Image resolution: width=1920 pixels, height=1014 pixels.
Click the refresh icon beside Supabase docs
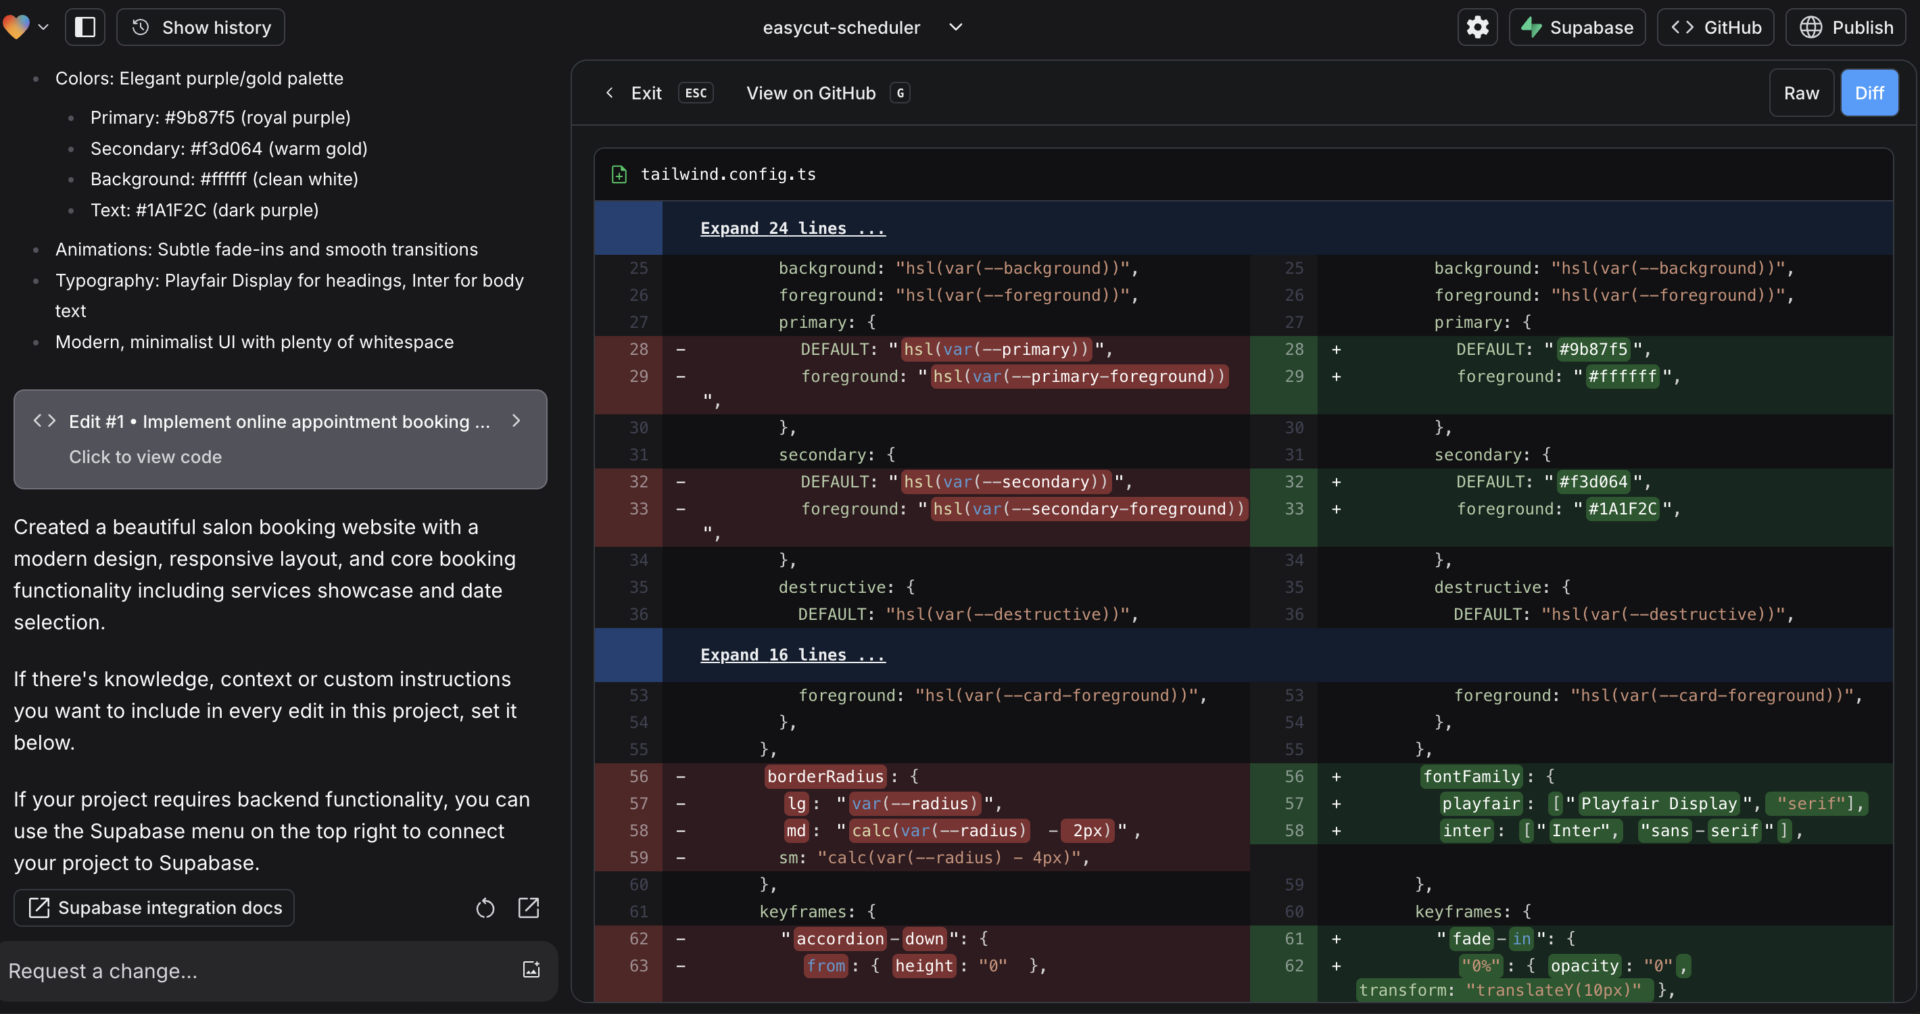coord(485,908)
